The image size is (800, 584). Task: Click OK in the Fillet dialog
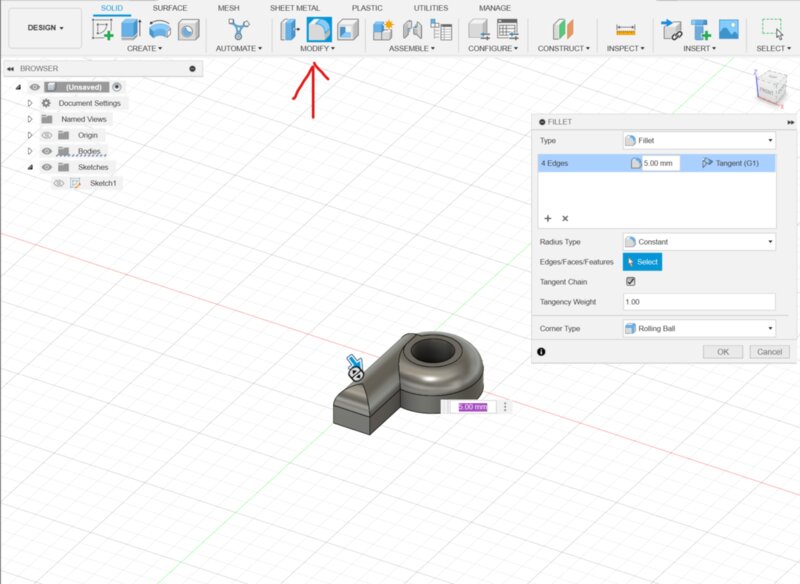[723, 352]
